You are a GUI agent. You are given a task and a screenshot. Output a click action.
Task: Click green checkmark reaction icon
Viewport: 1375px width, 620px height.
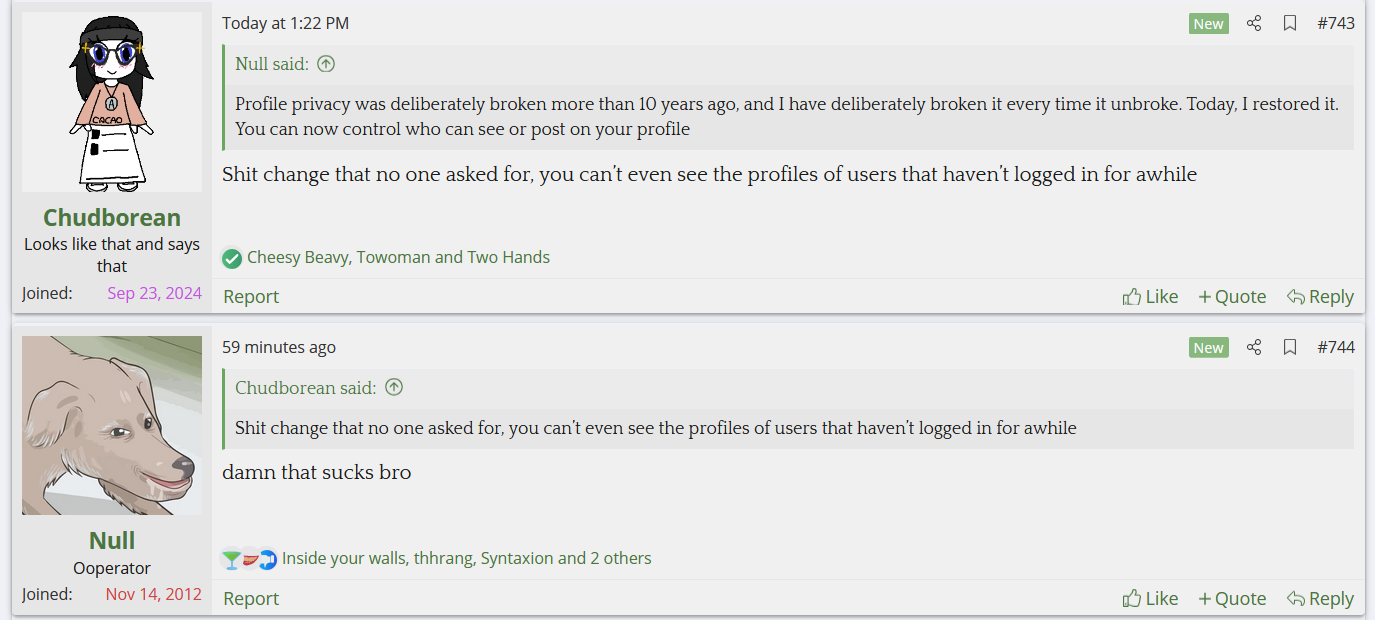coord(232,258)
